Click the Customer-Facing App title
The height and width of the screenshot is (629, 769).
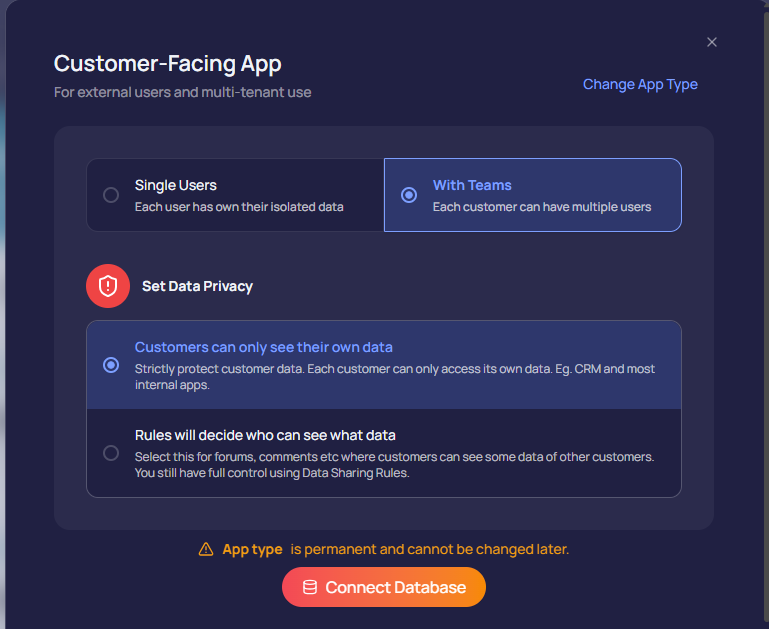[x=167, y=64]
